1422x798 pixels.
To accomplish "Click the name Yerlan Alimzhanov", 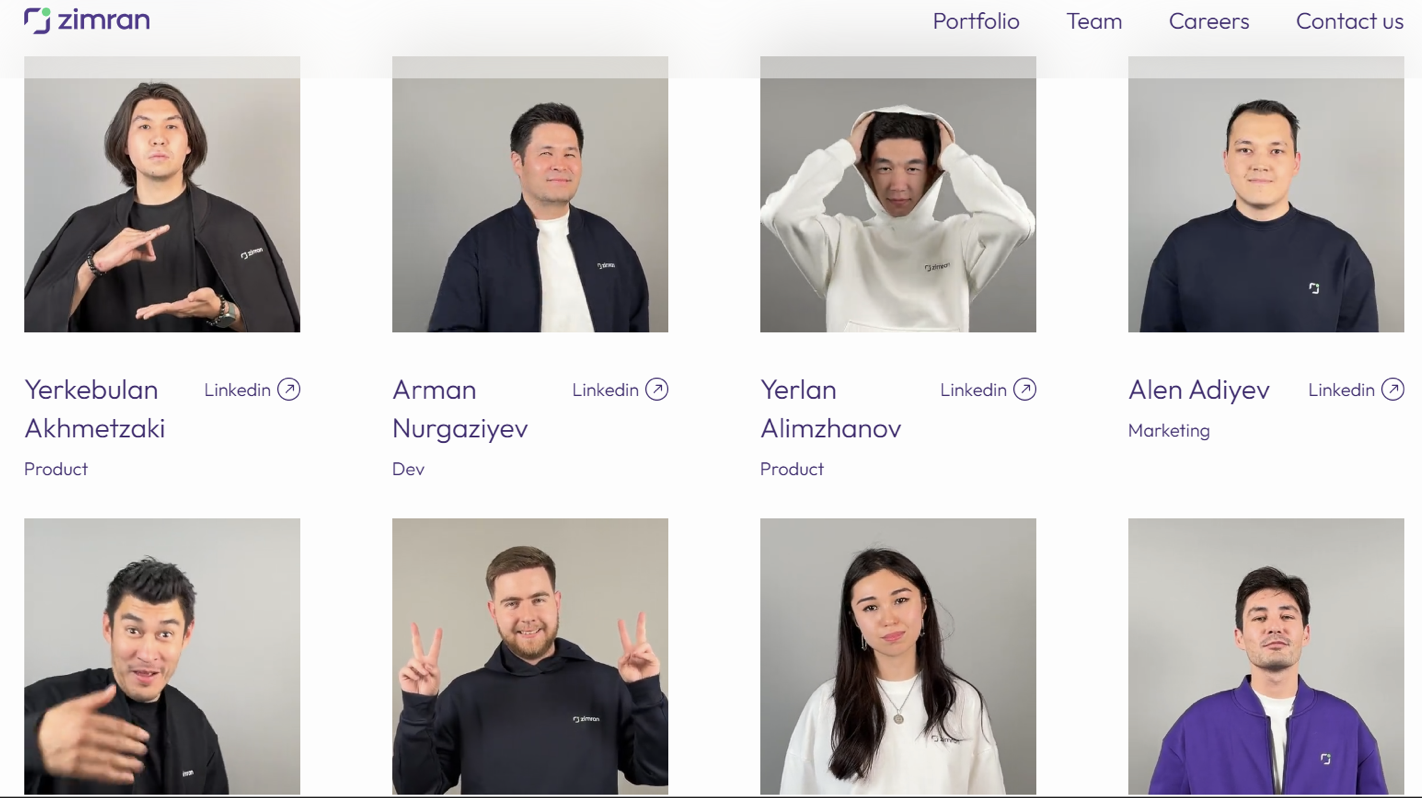I will point(831,409).
